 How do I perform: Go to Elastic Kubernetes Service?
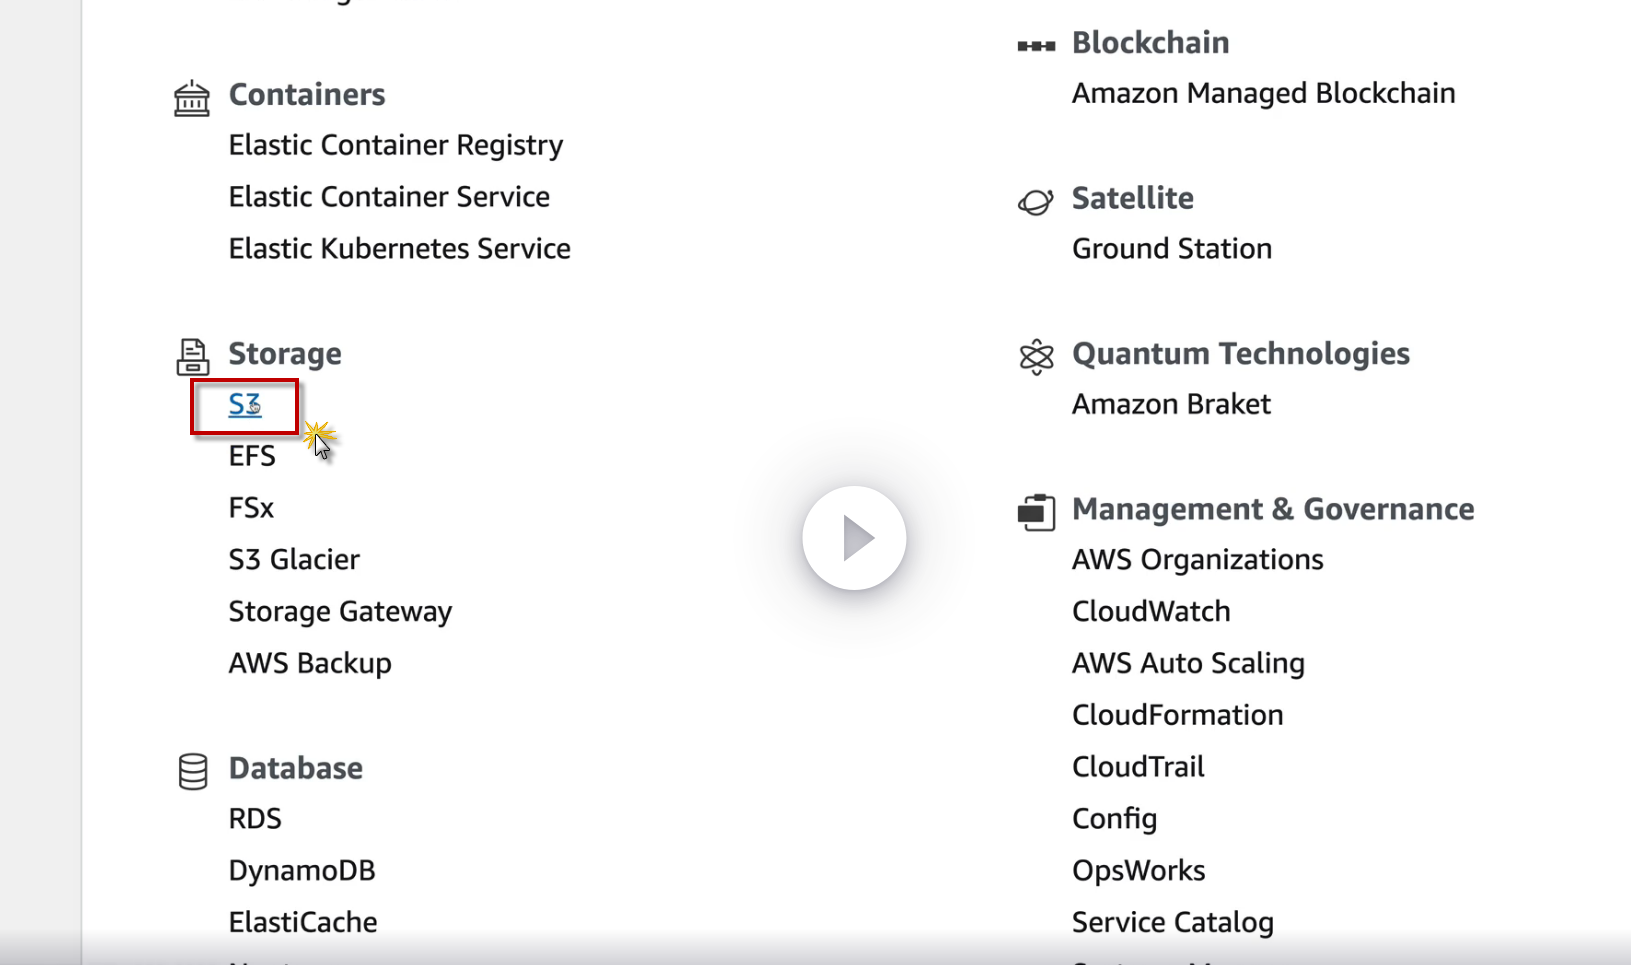[399, 249]
